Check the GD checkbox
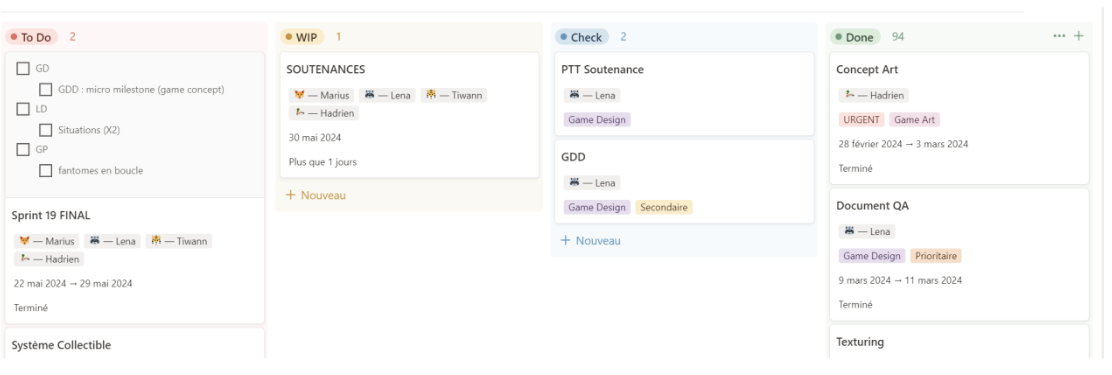Viewport: 1112px width, 375px height. tap(23, 69)
